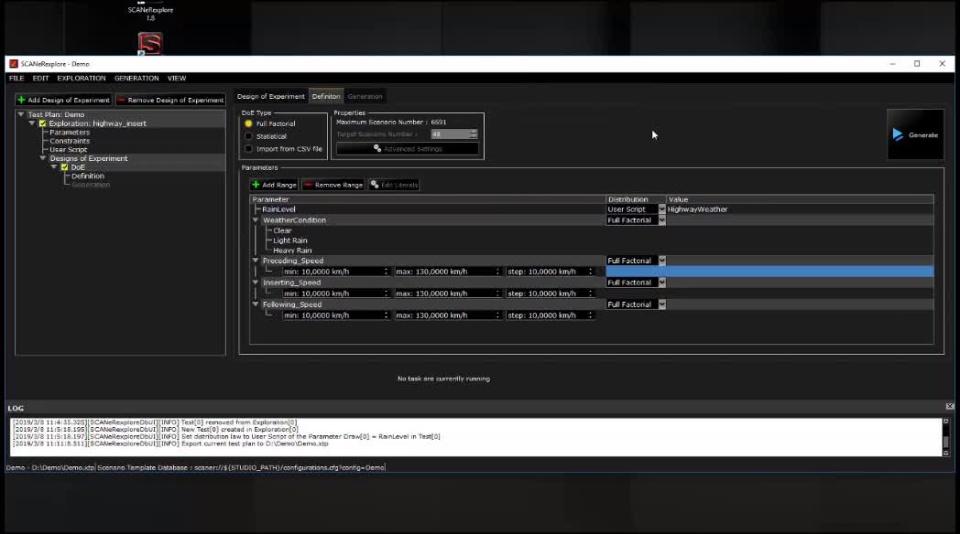
Task: Click the SCANeRexplore desktop shortcut icon
Action: tap(150, 44)
